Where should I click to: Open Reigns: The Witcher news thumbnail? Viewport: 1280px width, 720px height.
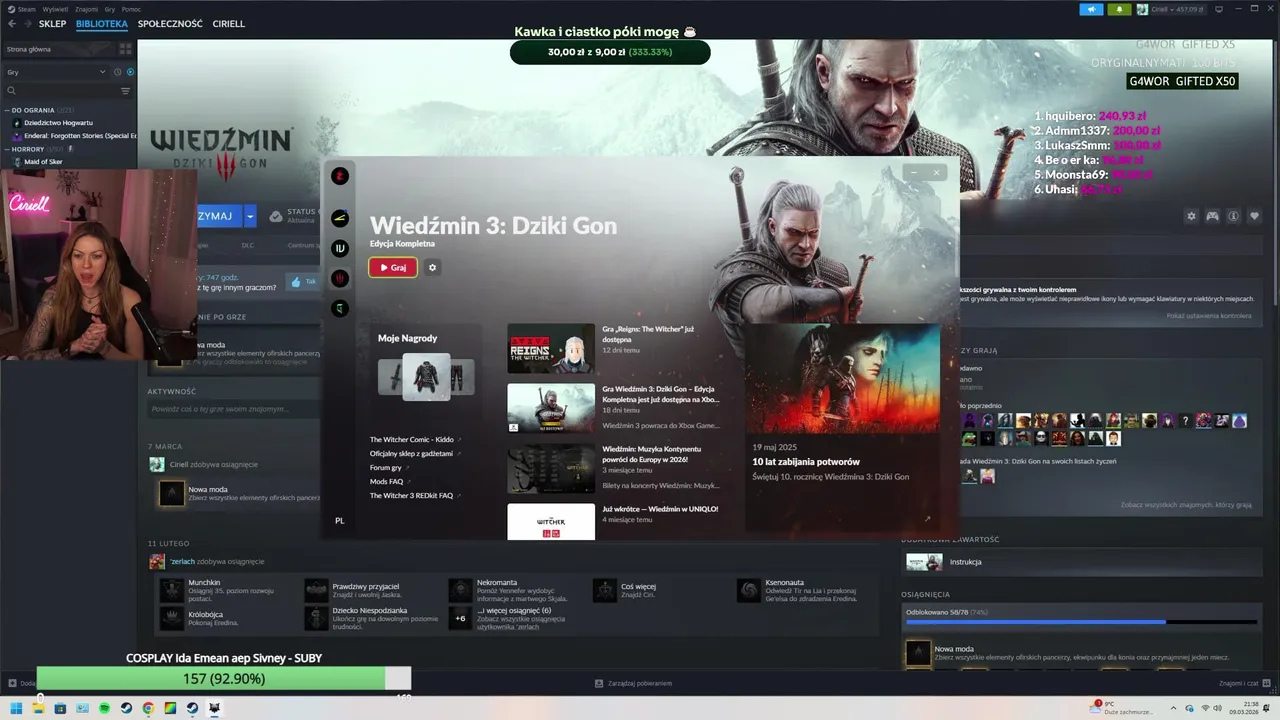click(551, 348)
